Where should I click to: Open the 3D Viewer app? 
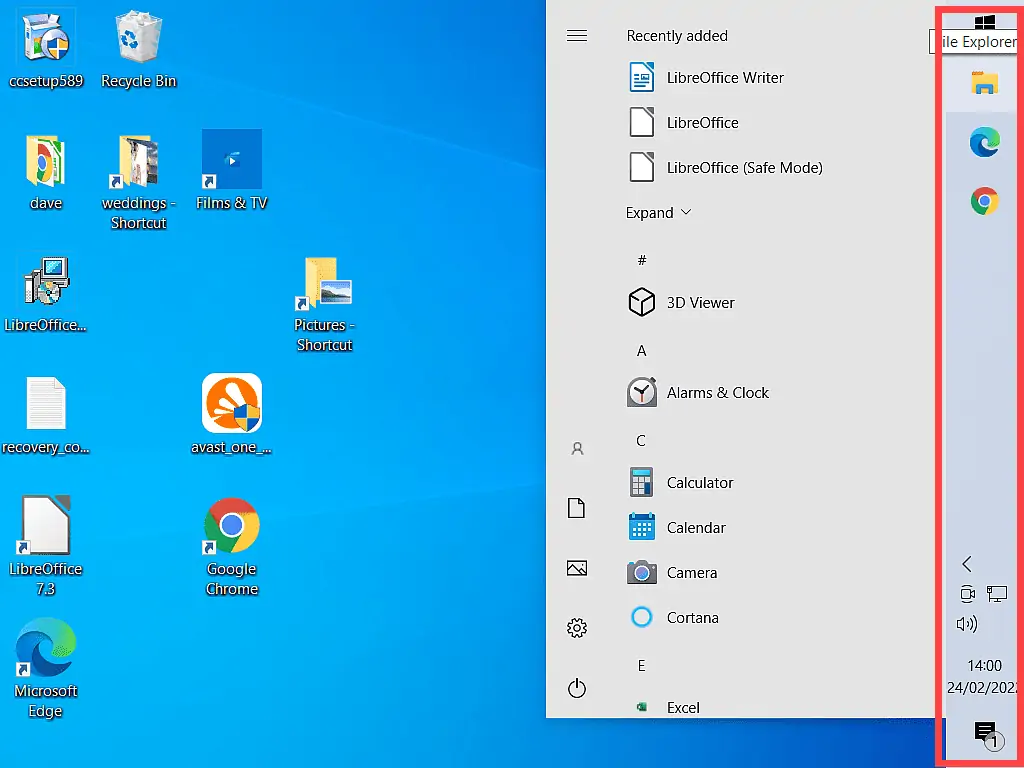(x=700, y=302)
